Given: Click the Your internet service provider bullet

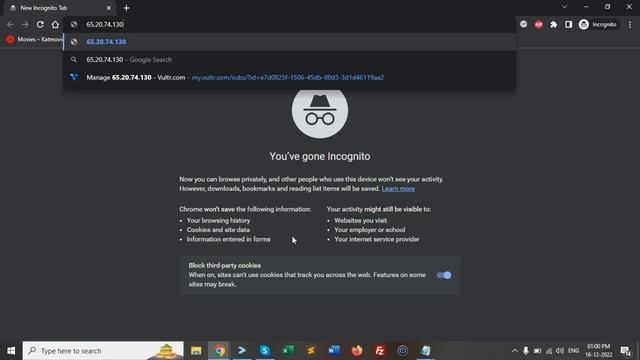Looking at the screenshot, I should tap(377, 239).
